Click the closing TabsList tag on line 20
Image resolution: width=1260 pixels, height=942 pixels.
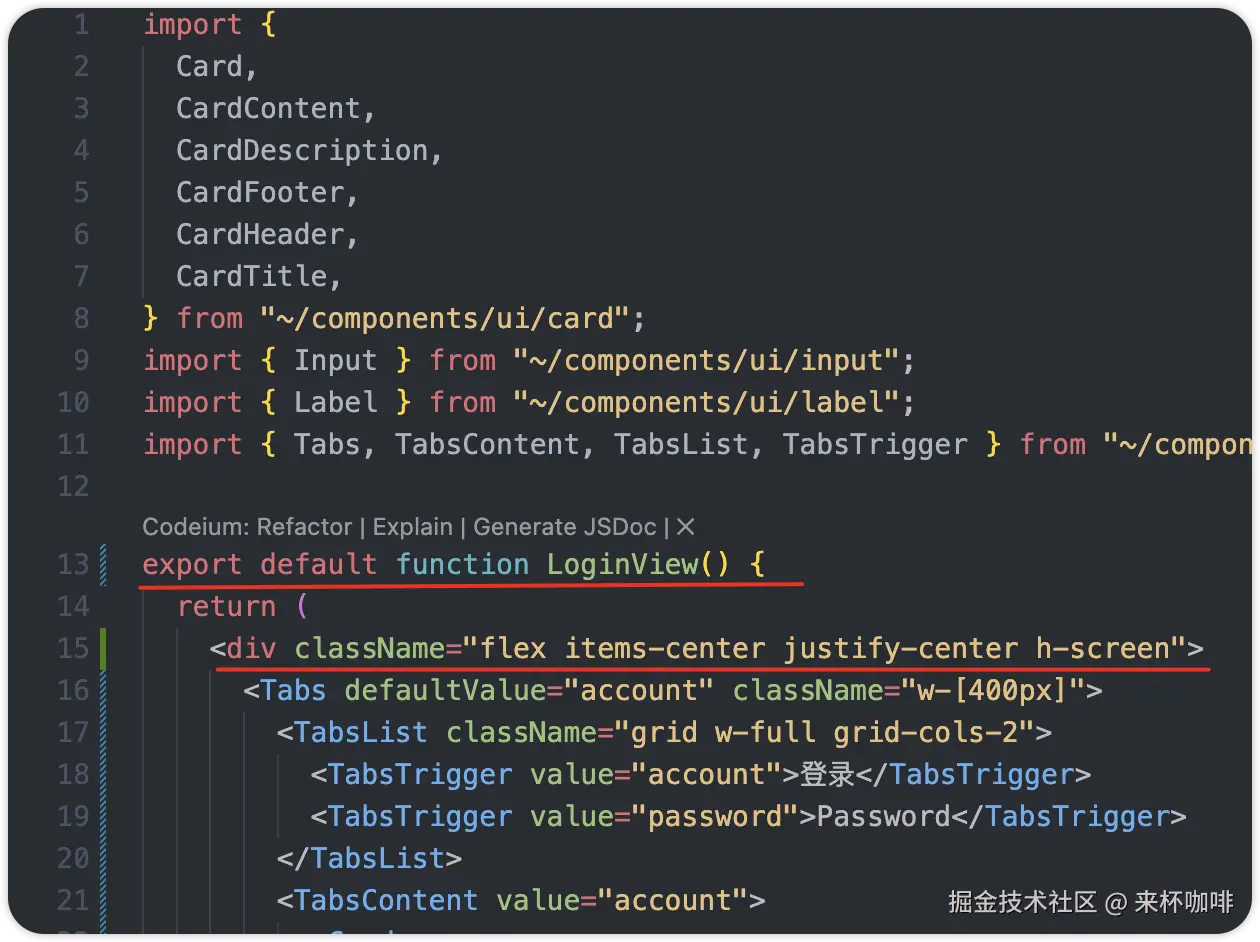tap(369, 858)
